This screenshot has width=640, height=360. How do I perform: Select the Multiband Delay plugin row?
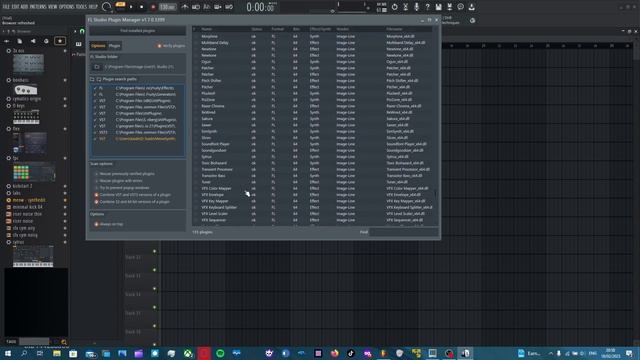(x=312, y=42)
